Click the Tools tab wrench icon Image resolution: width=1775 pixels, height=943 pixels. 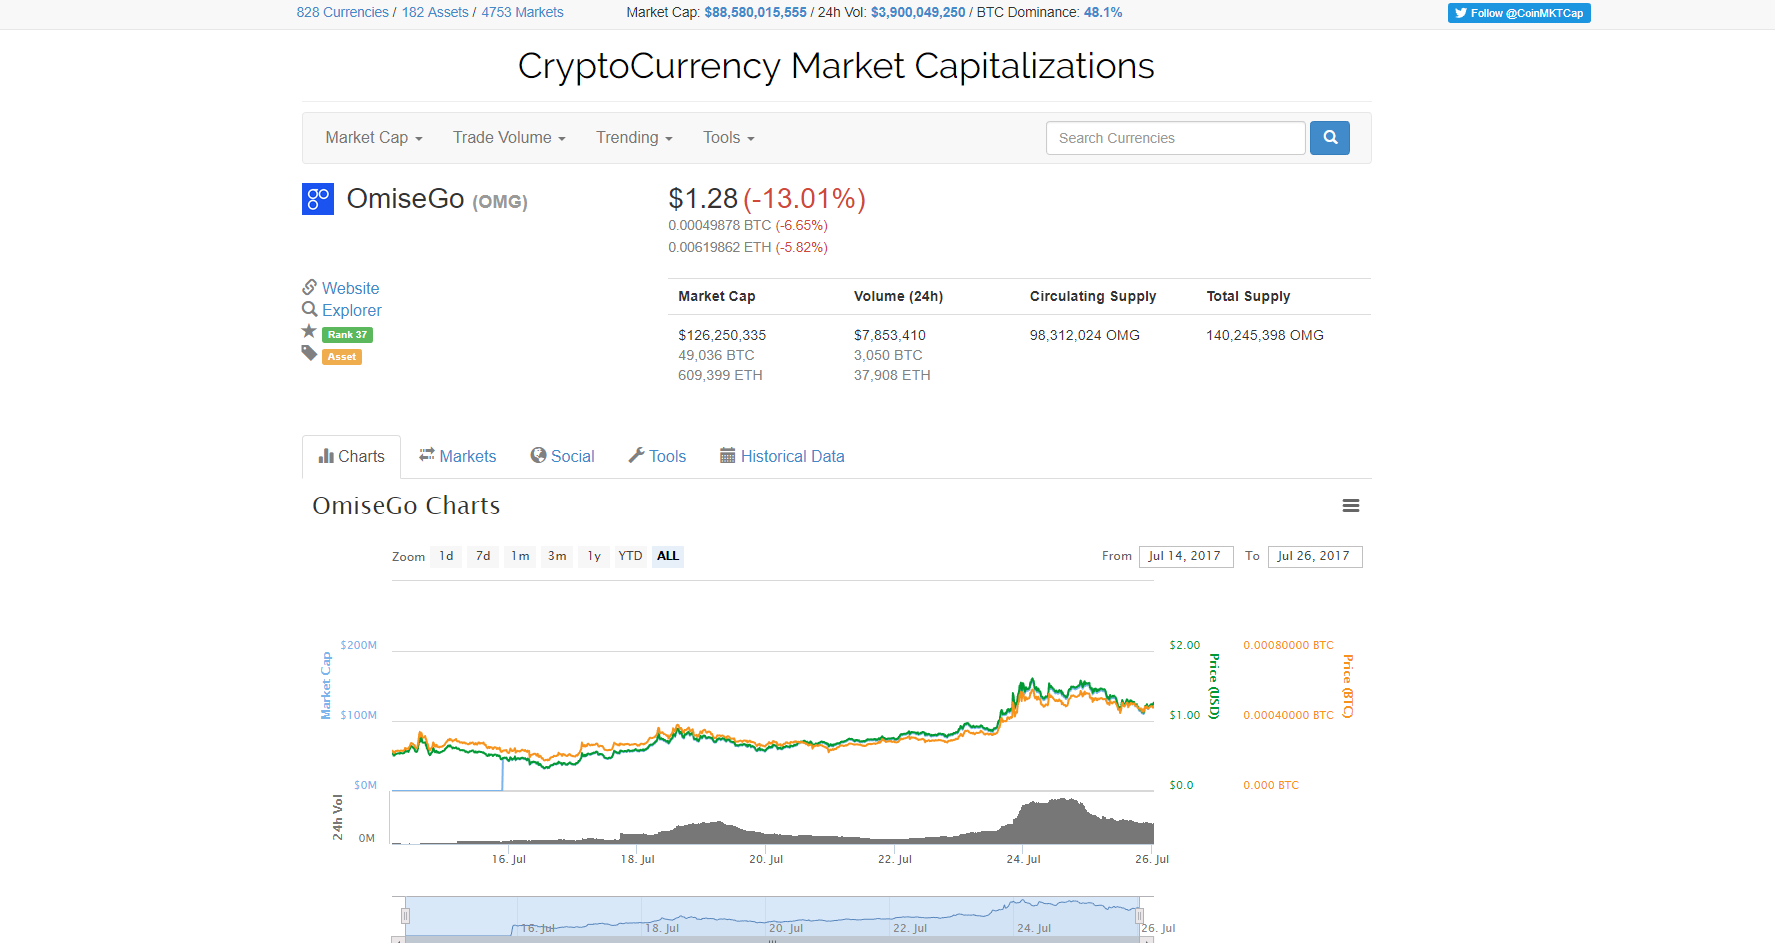point(636,455)
